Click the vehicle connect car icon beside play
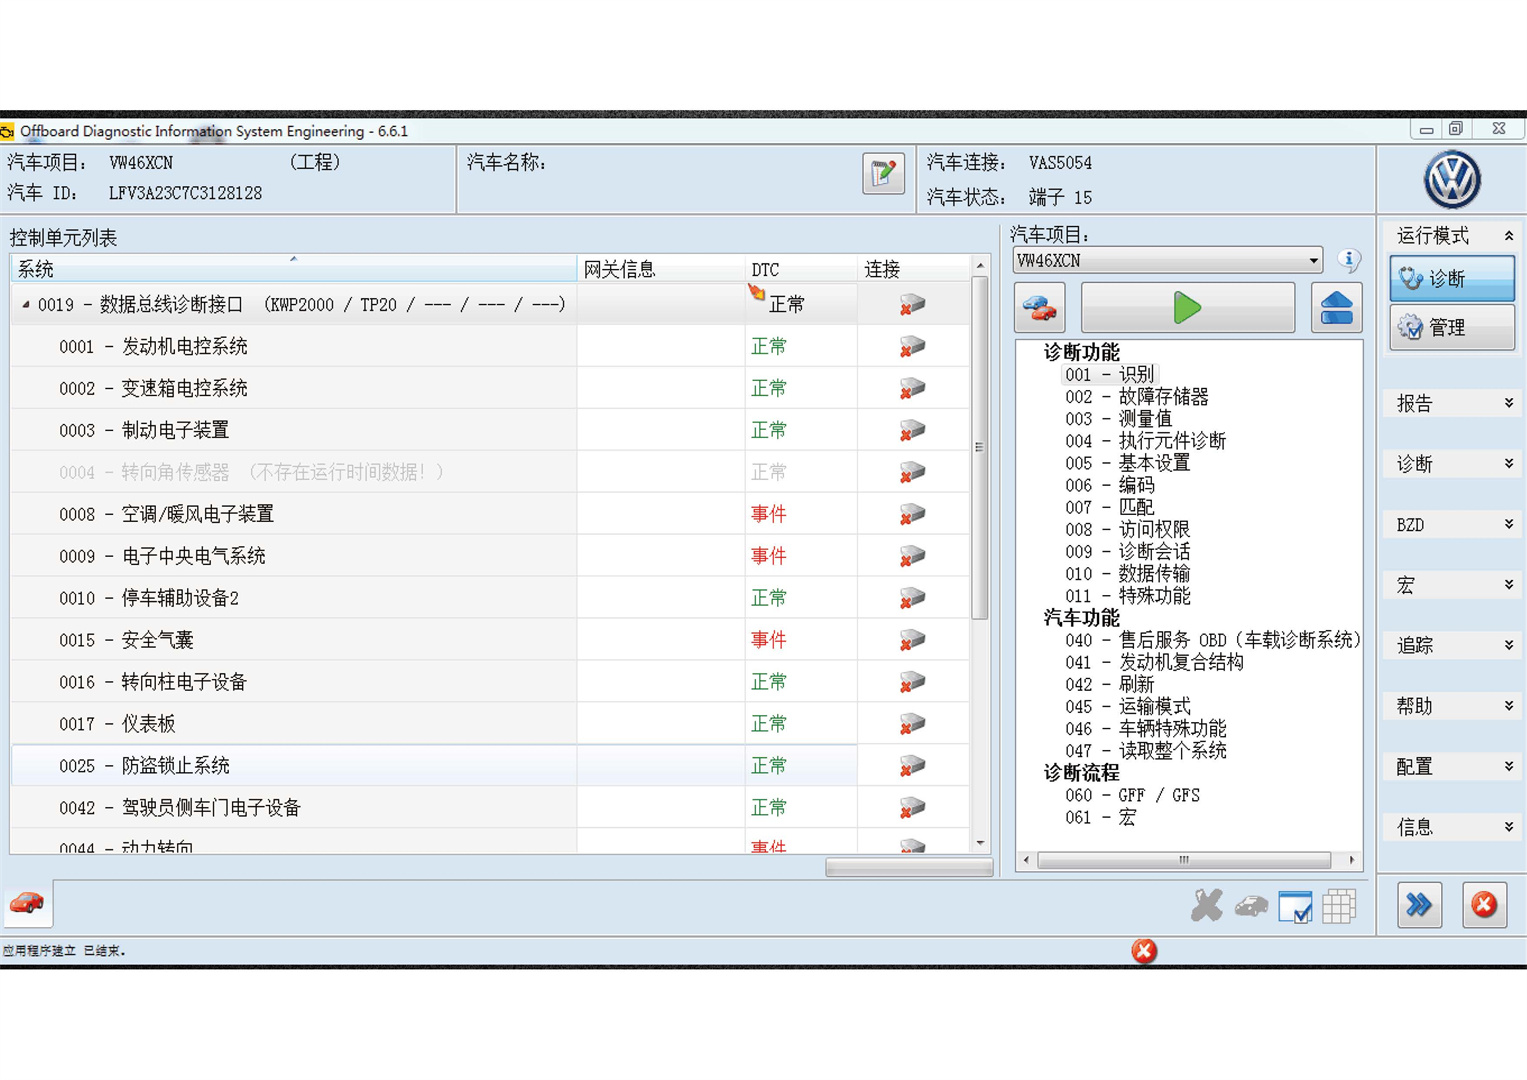The image size is (1527, 1080). (1040, 308)
